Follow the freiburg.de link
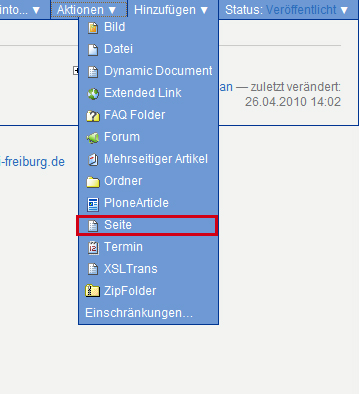Viewport: 360px width, 394px height. (x=32, y=162)
